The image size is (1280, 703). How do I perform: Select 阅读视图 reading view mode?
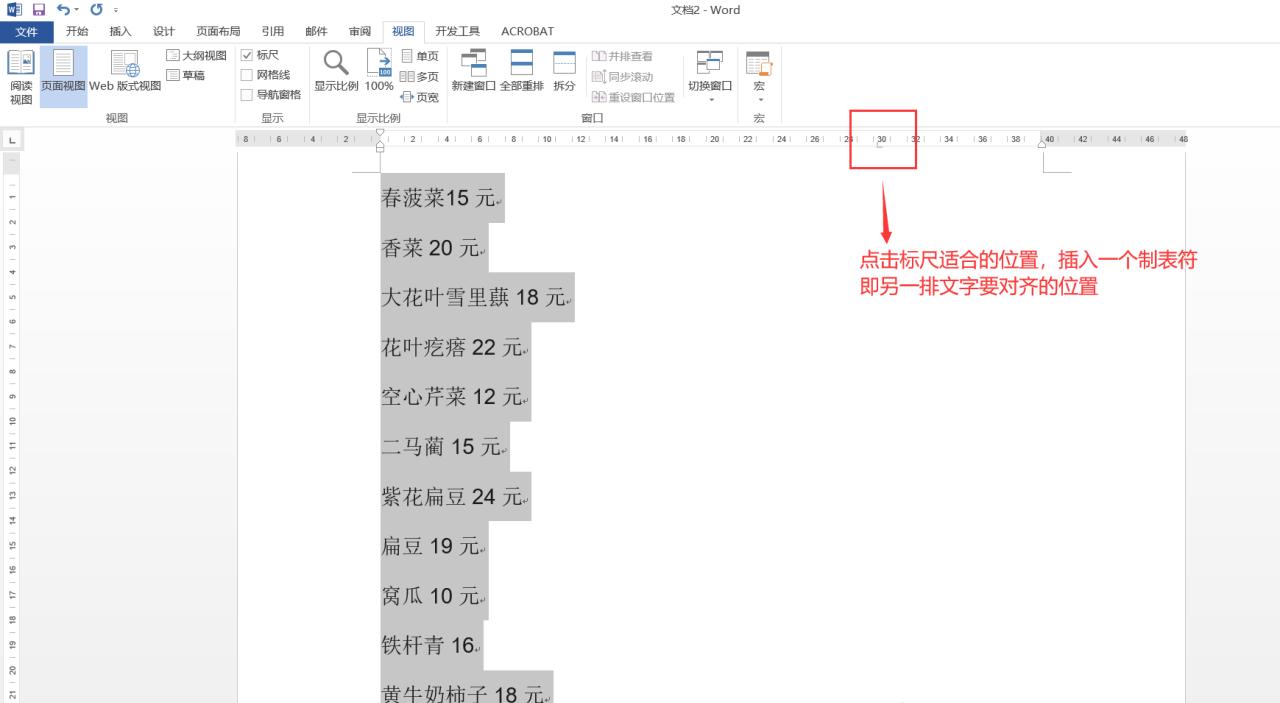21,77
